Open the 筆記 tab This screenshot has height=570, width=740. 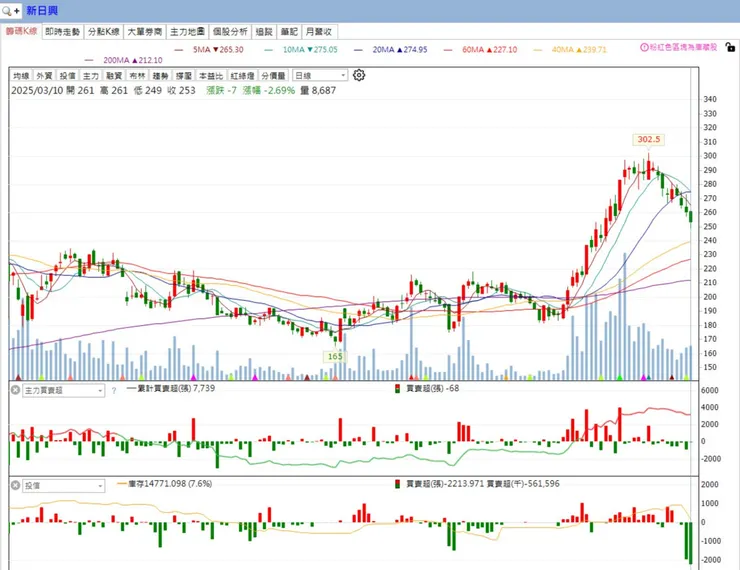[x=289, y=32]
